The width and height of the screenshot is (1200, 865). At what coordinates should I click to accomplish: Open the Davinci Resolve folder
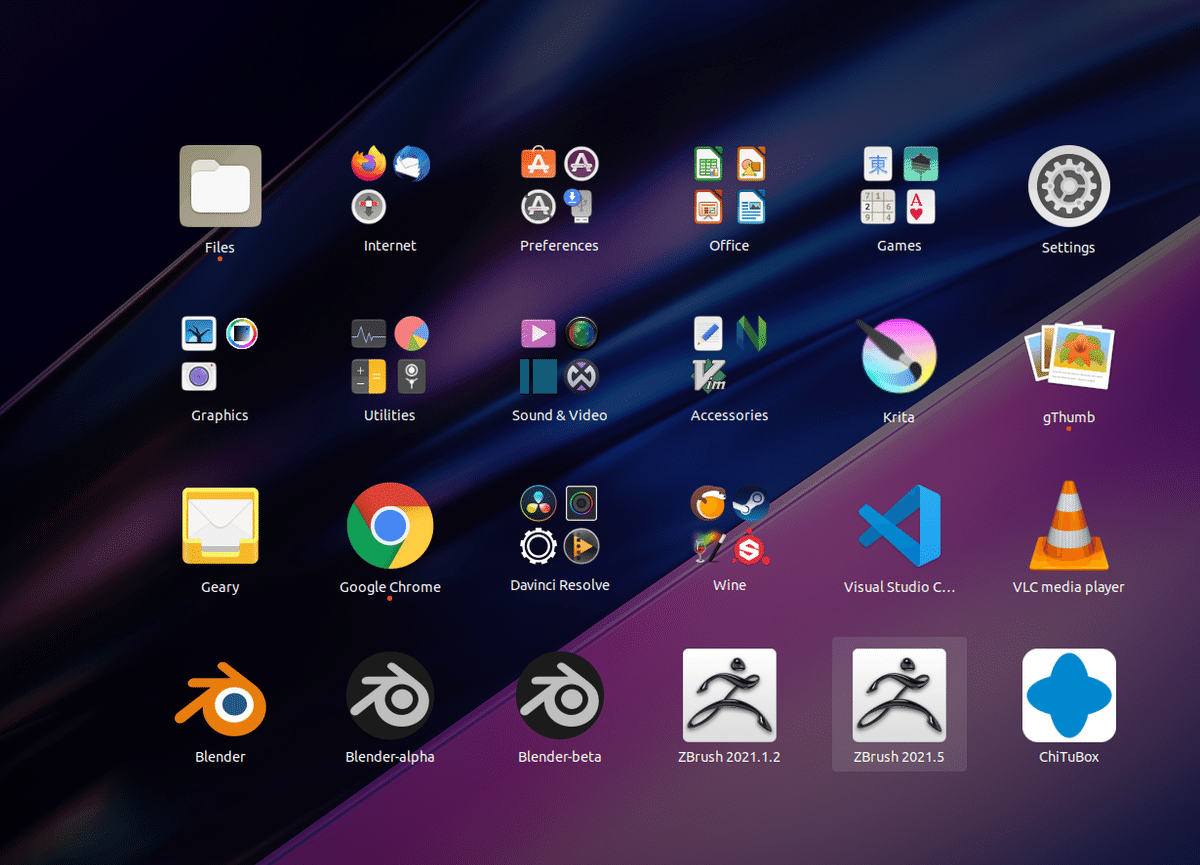pos(560,525)
